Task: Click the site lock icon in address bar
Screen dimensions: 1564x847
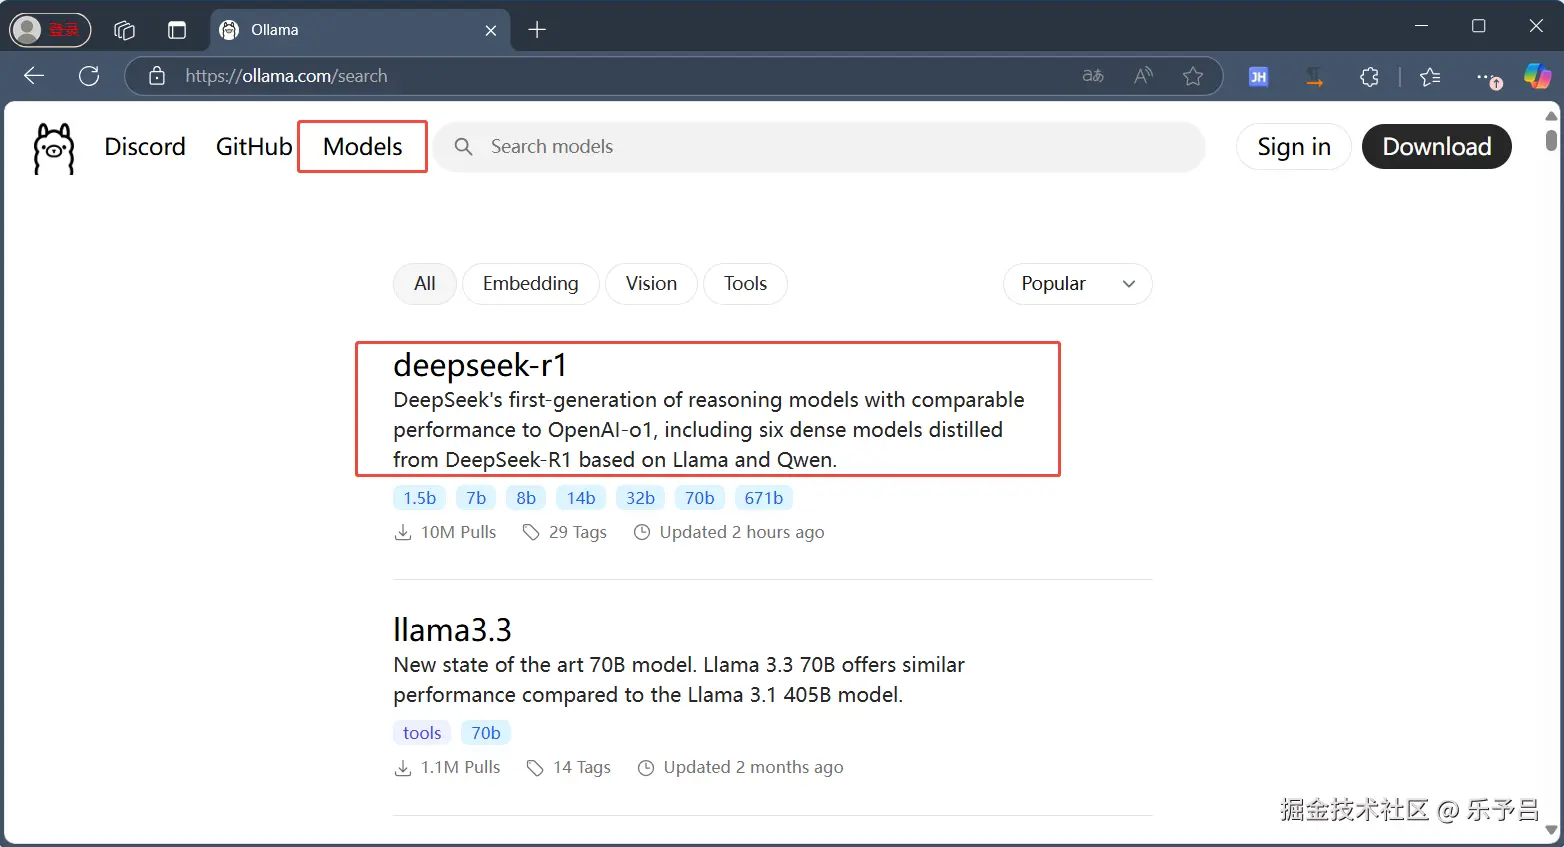Action: pos(157,76)
